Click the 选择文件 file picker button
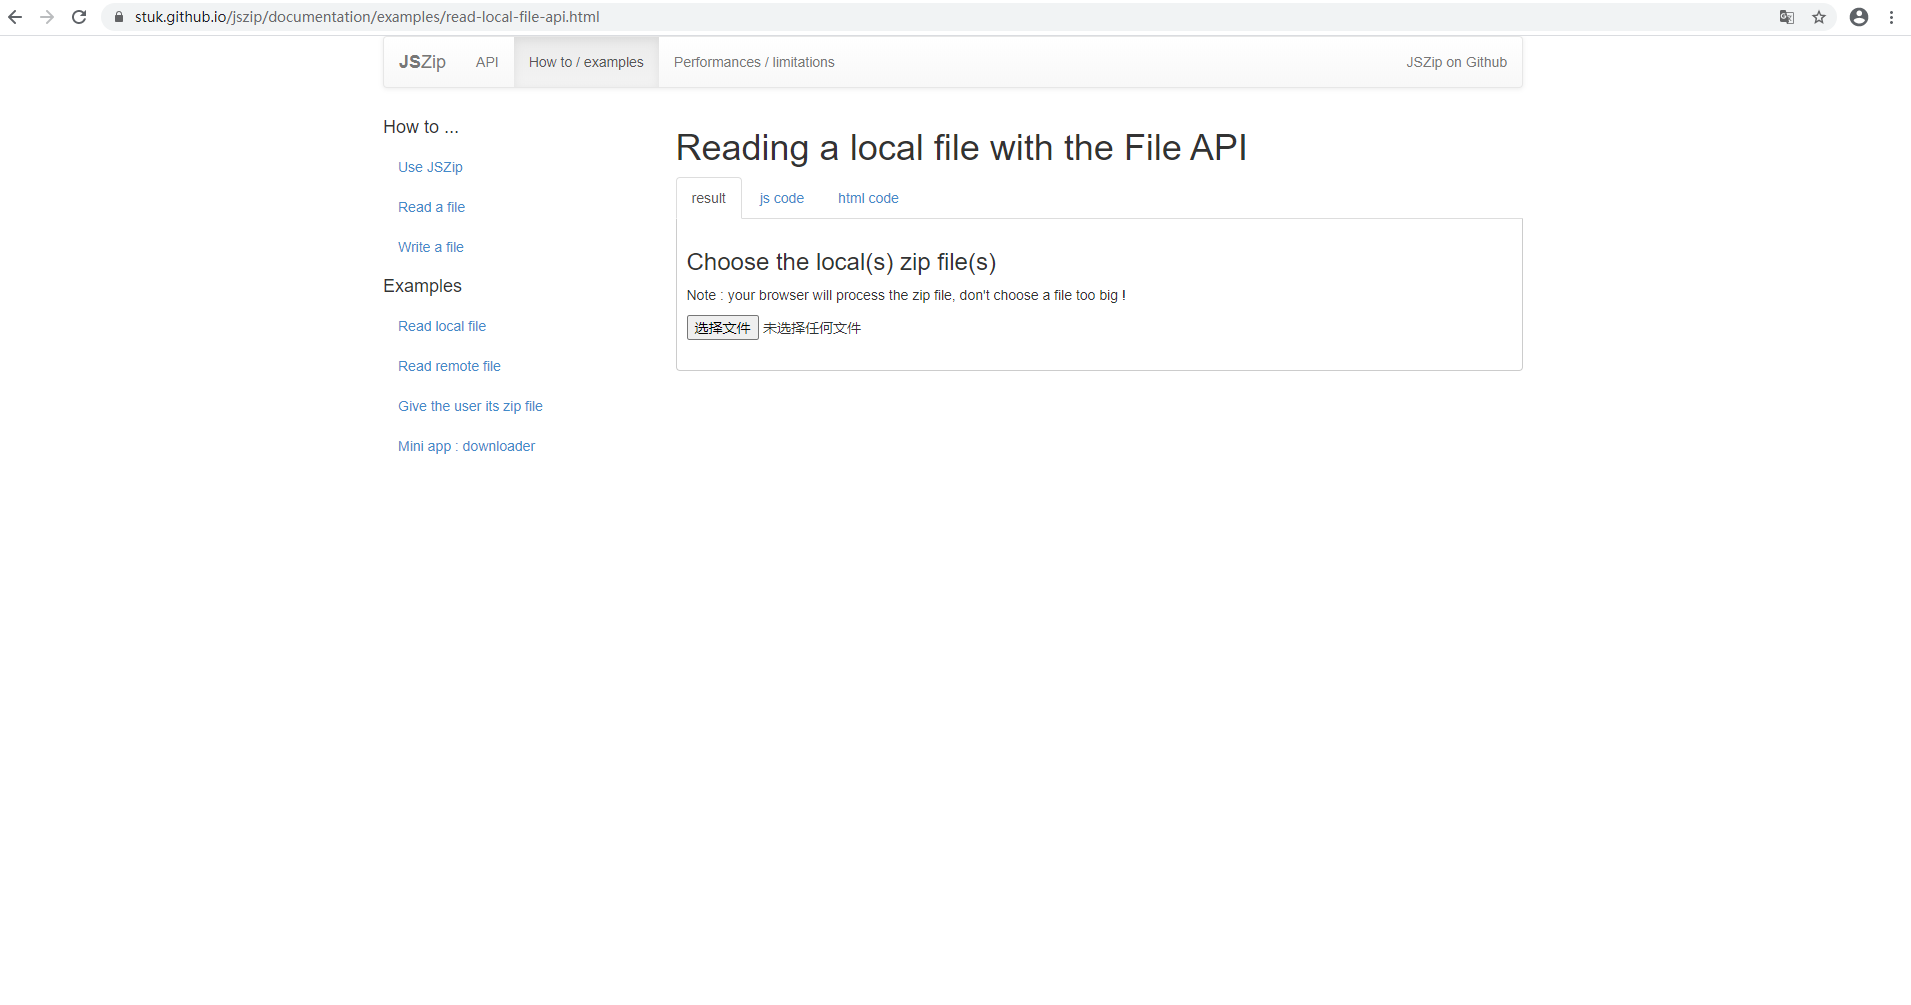1911x1005 pixels. [x=721, y=327]
